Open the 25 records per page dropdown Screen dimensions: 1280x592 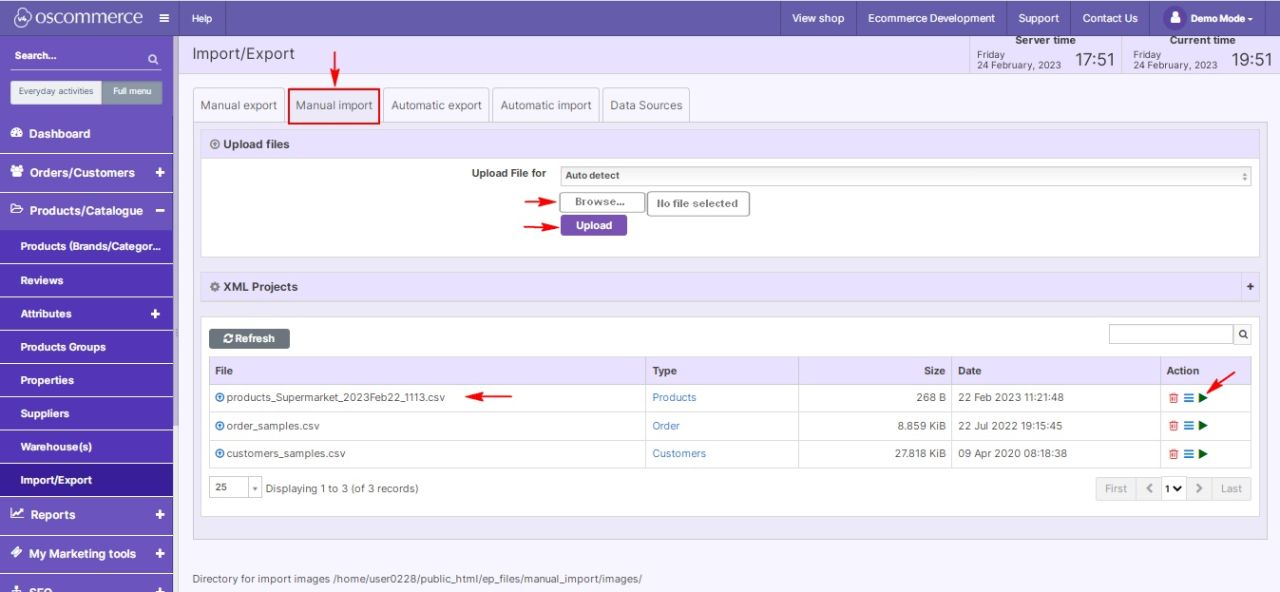[x=235, y=488]
